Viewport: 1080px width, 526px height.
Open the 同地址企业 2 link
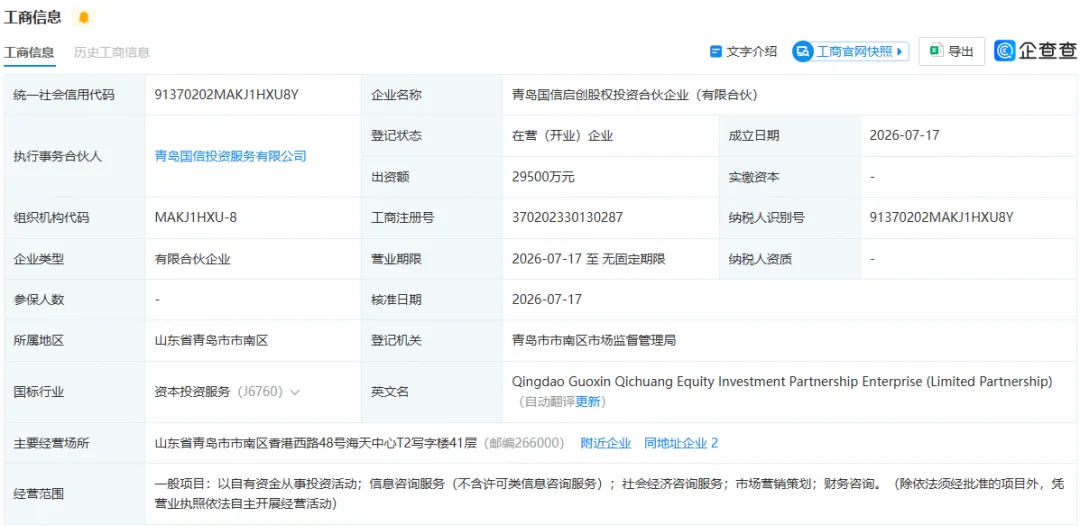click(681, 443)
